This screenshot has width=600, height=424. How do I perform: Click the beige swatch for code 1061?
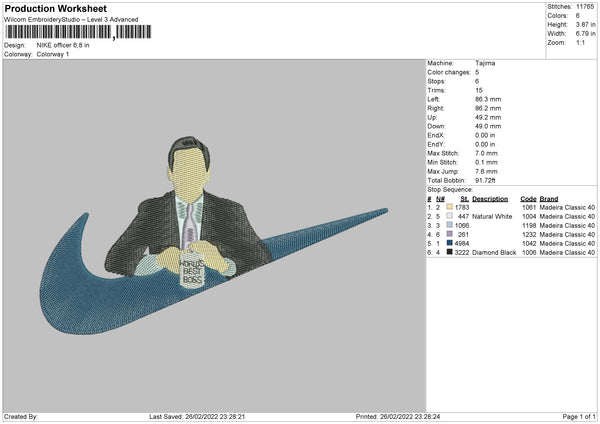pyautogui.click(x=450, y=207)
